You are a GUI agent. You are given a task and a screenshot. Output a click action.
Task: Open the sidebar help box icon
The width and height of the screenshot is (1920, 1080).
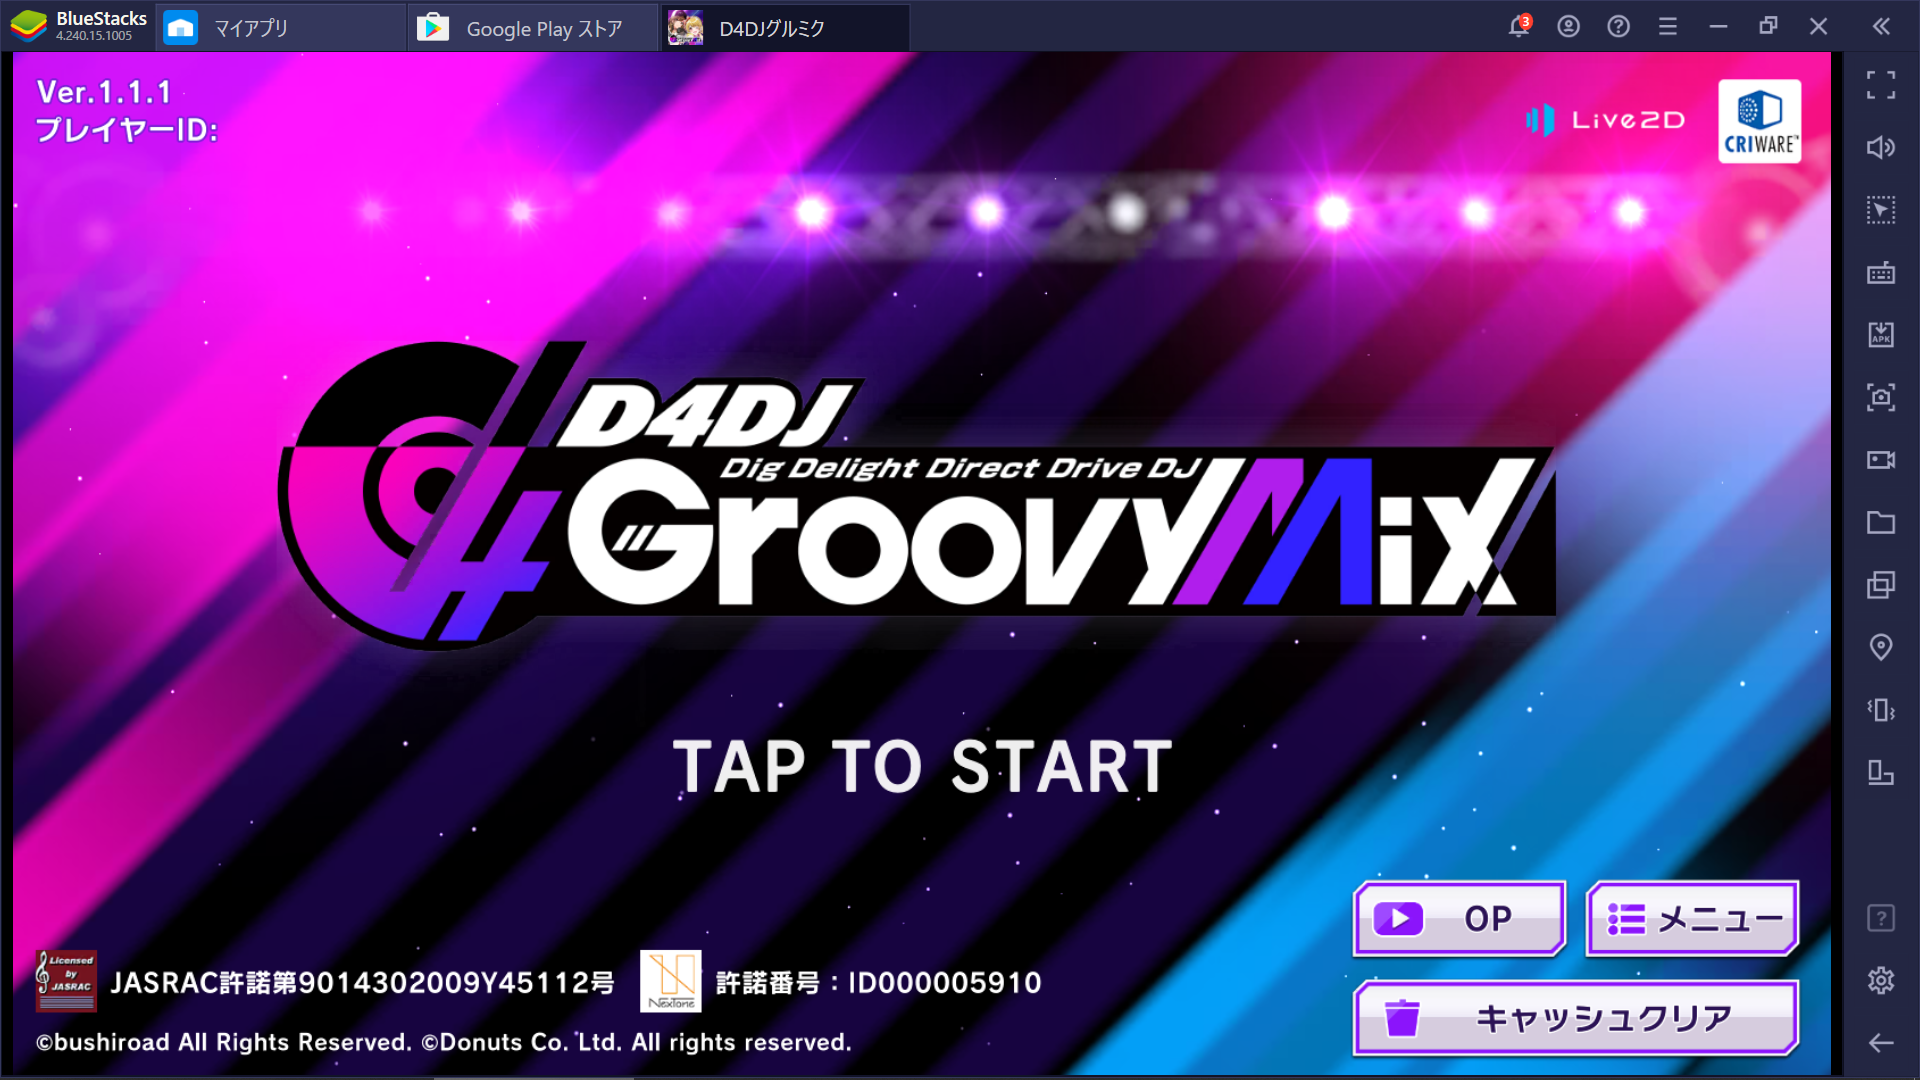pos(1881,918)
